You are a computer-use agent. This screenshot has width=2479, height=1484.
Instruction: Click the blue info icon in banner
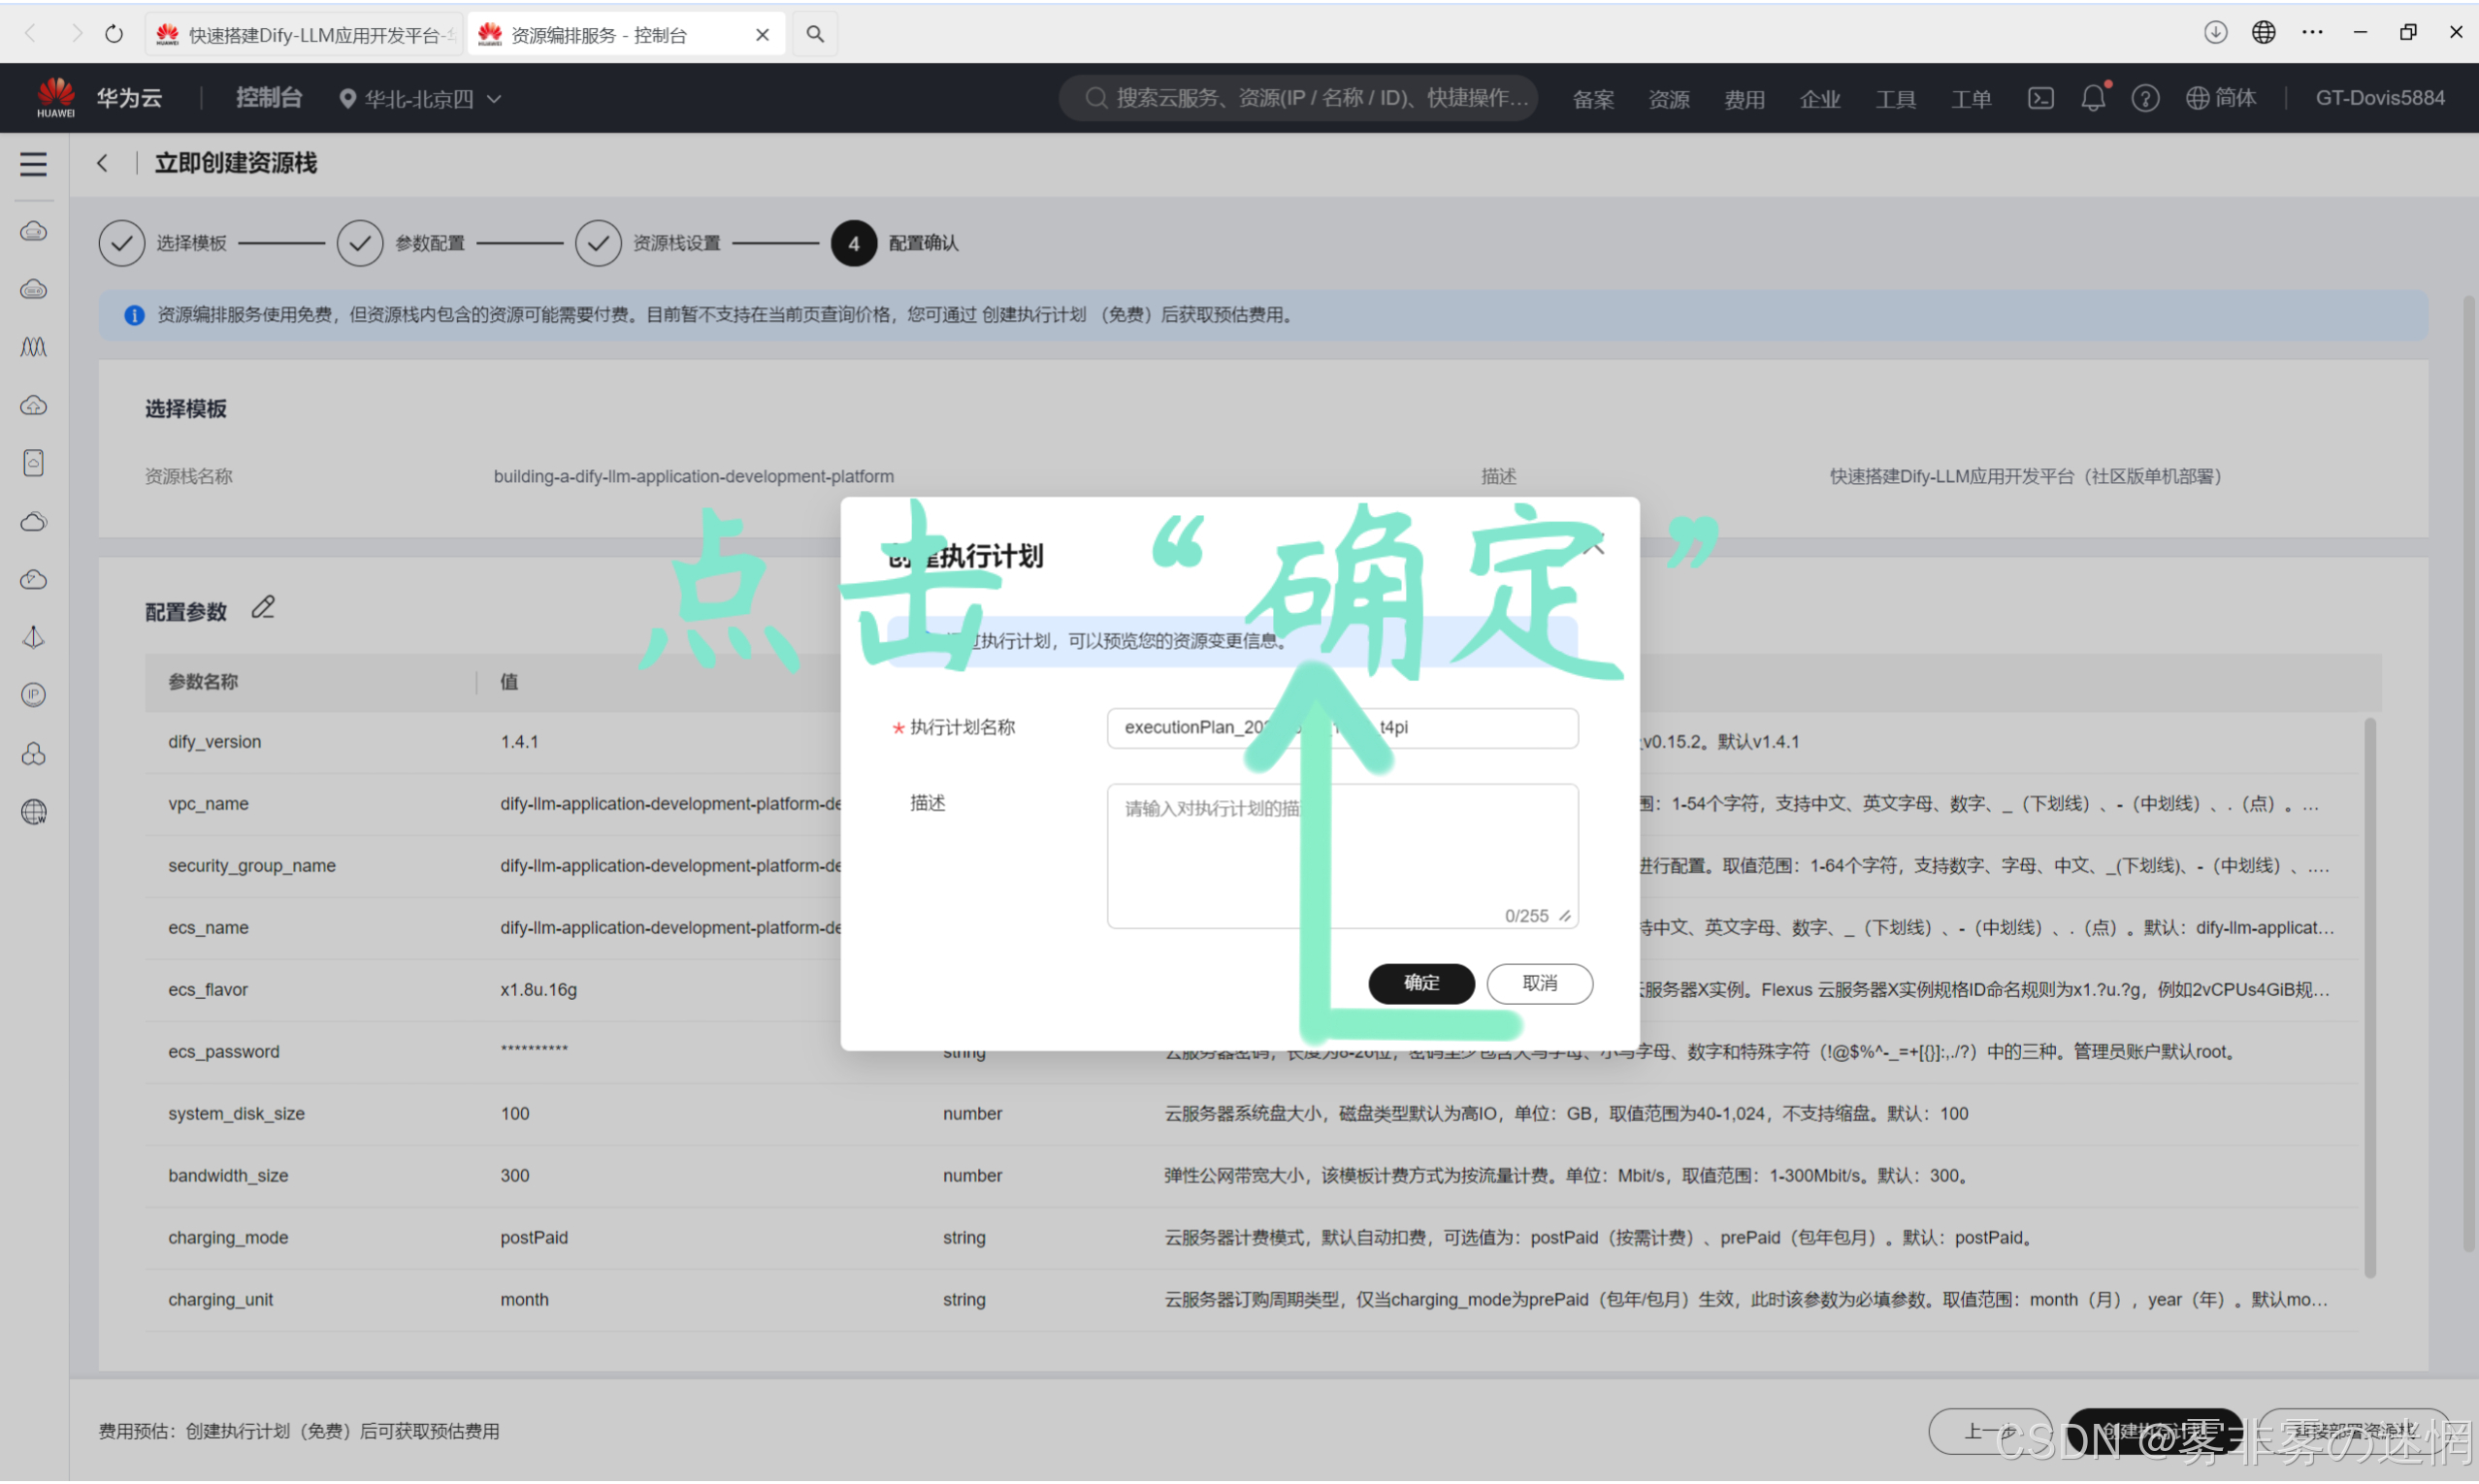pos(133,315)
